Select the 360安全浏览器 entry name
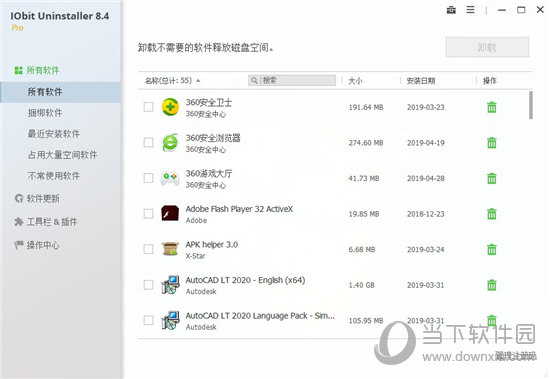 [x=213, y=138]
